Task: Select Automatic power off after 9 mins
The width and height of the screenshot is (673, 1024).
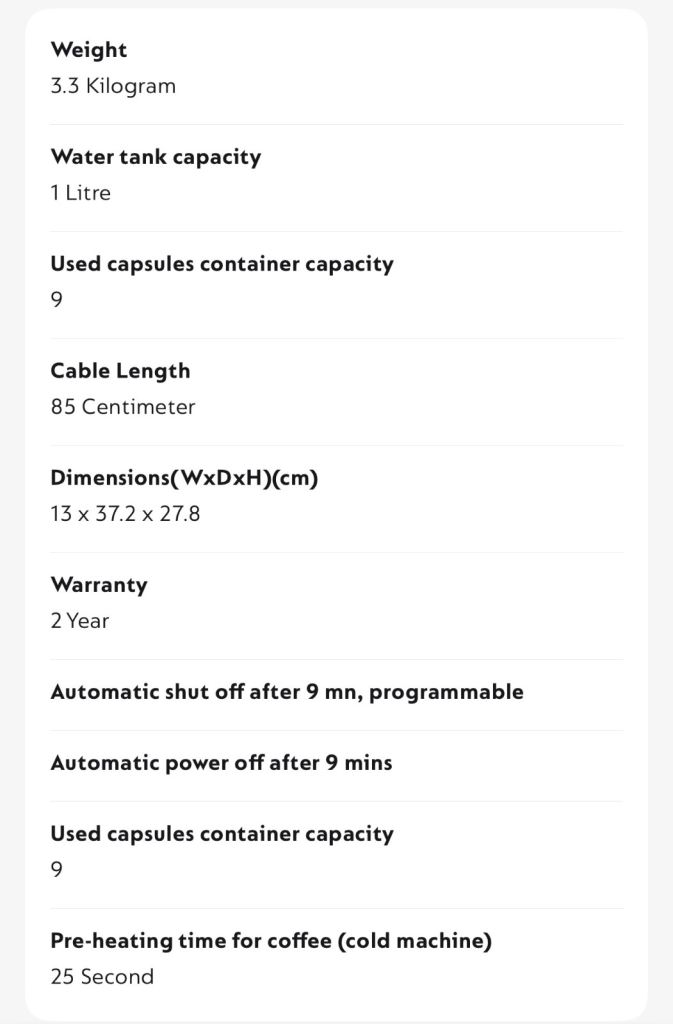Action: pos(221,763)
